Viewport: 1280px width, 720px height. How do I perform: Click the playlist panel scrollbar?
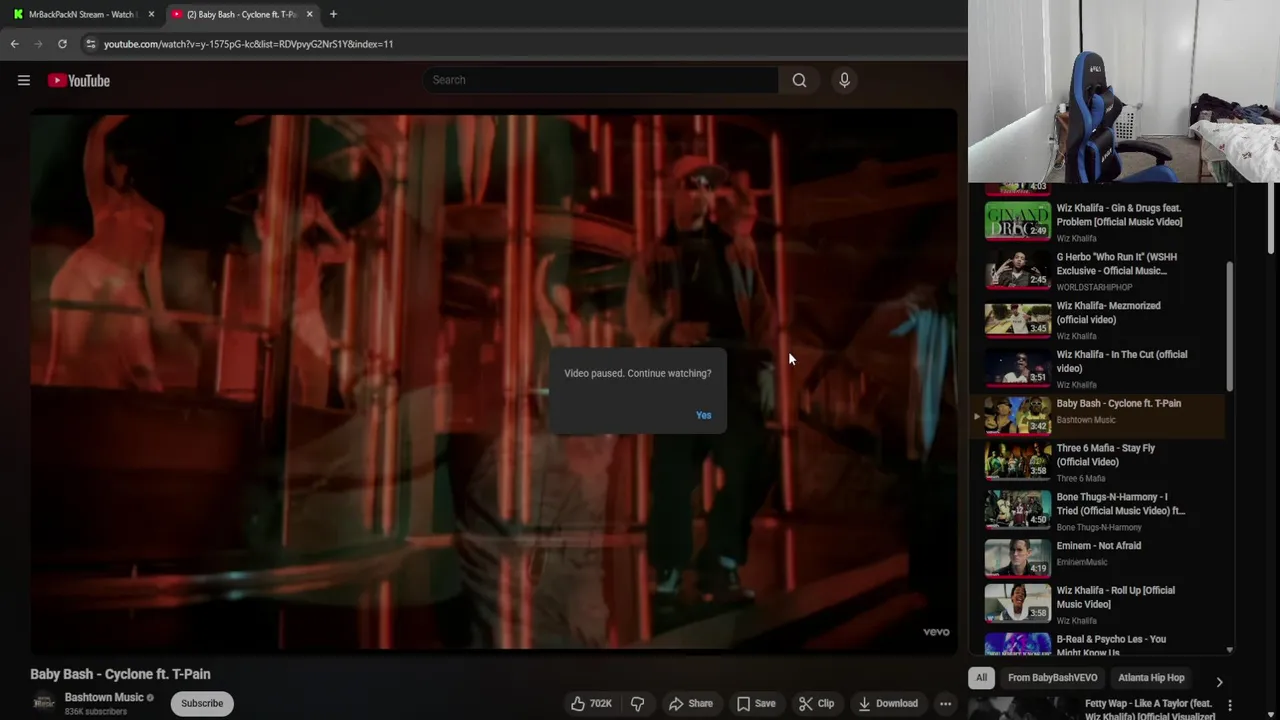[x=1230, y=326]
